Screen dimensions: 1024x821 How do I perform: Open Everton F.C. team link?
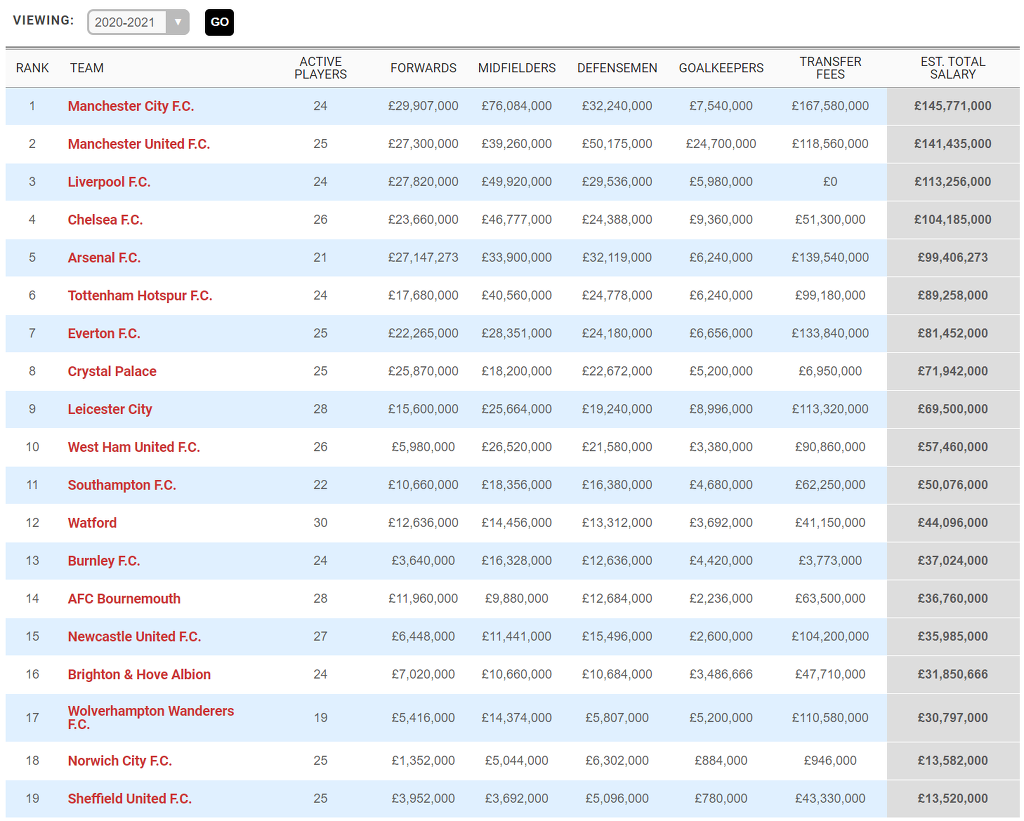104,333
